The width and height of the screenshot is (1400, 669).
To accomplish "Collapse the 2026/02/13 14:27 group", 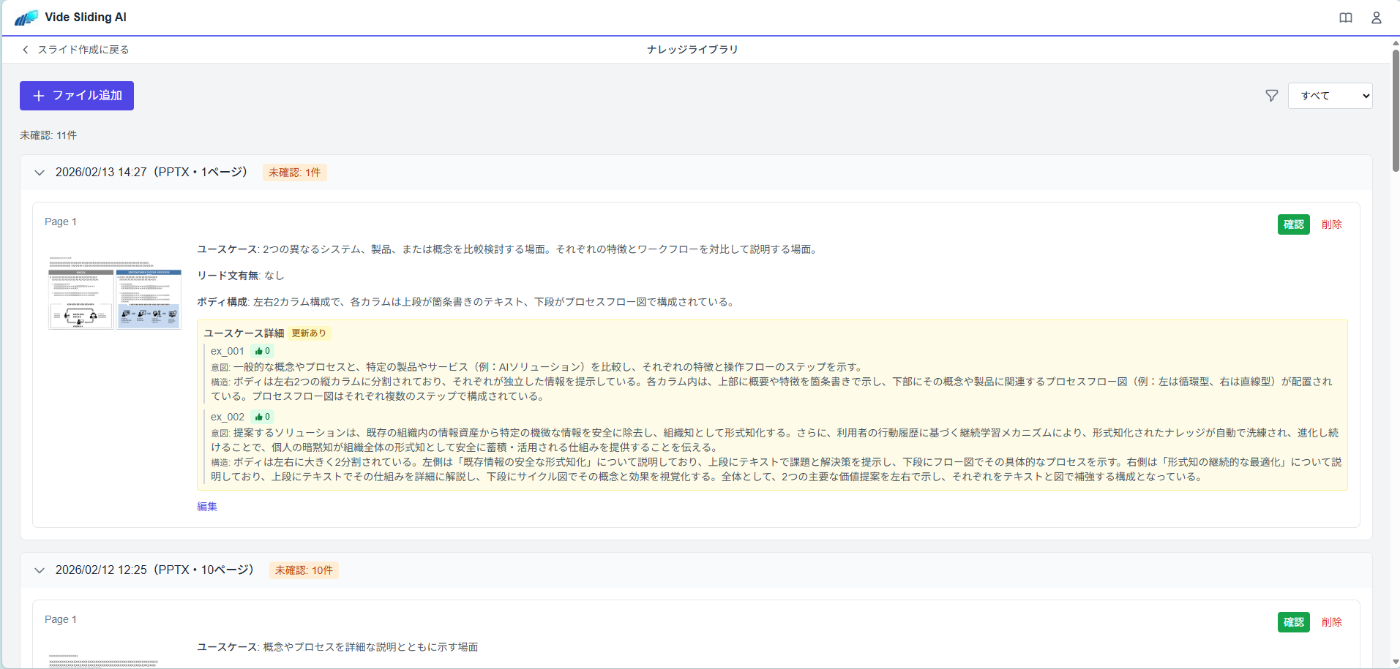I will tap(40, 172).
